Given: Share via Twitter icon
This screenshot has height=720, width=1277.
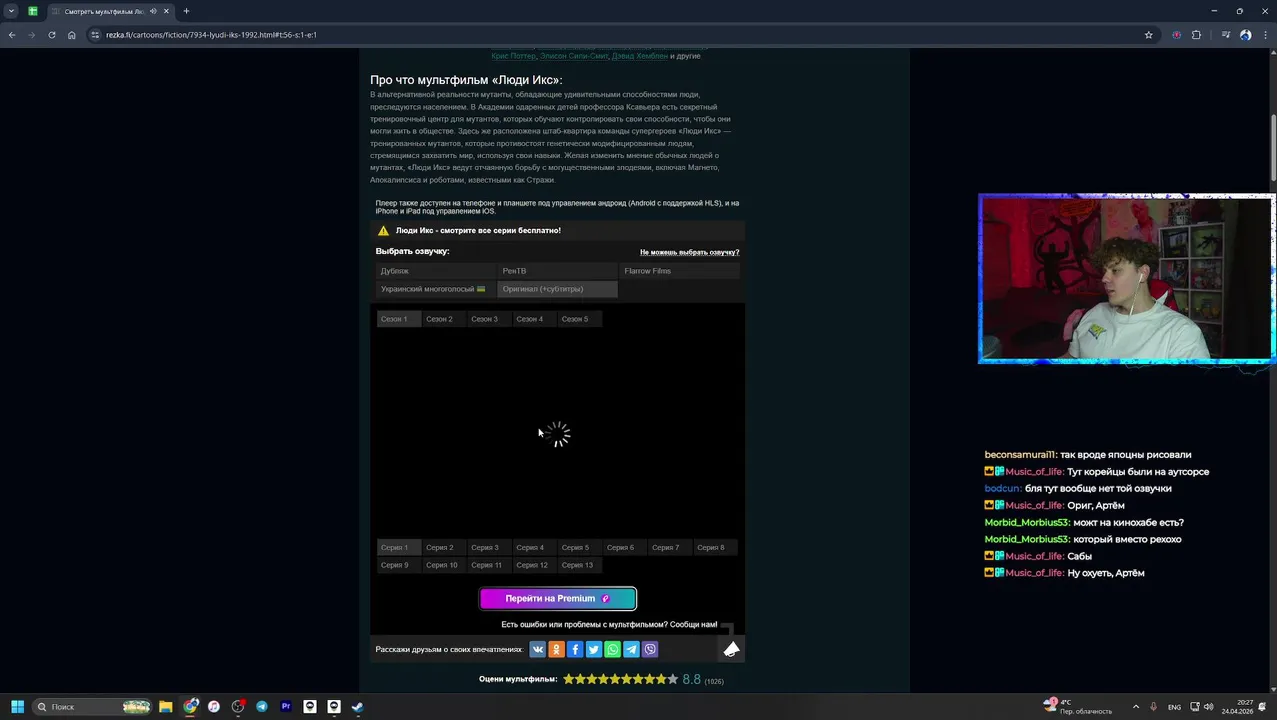Looking at the screenshot, I should [x=594, y=649].
